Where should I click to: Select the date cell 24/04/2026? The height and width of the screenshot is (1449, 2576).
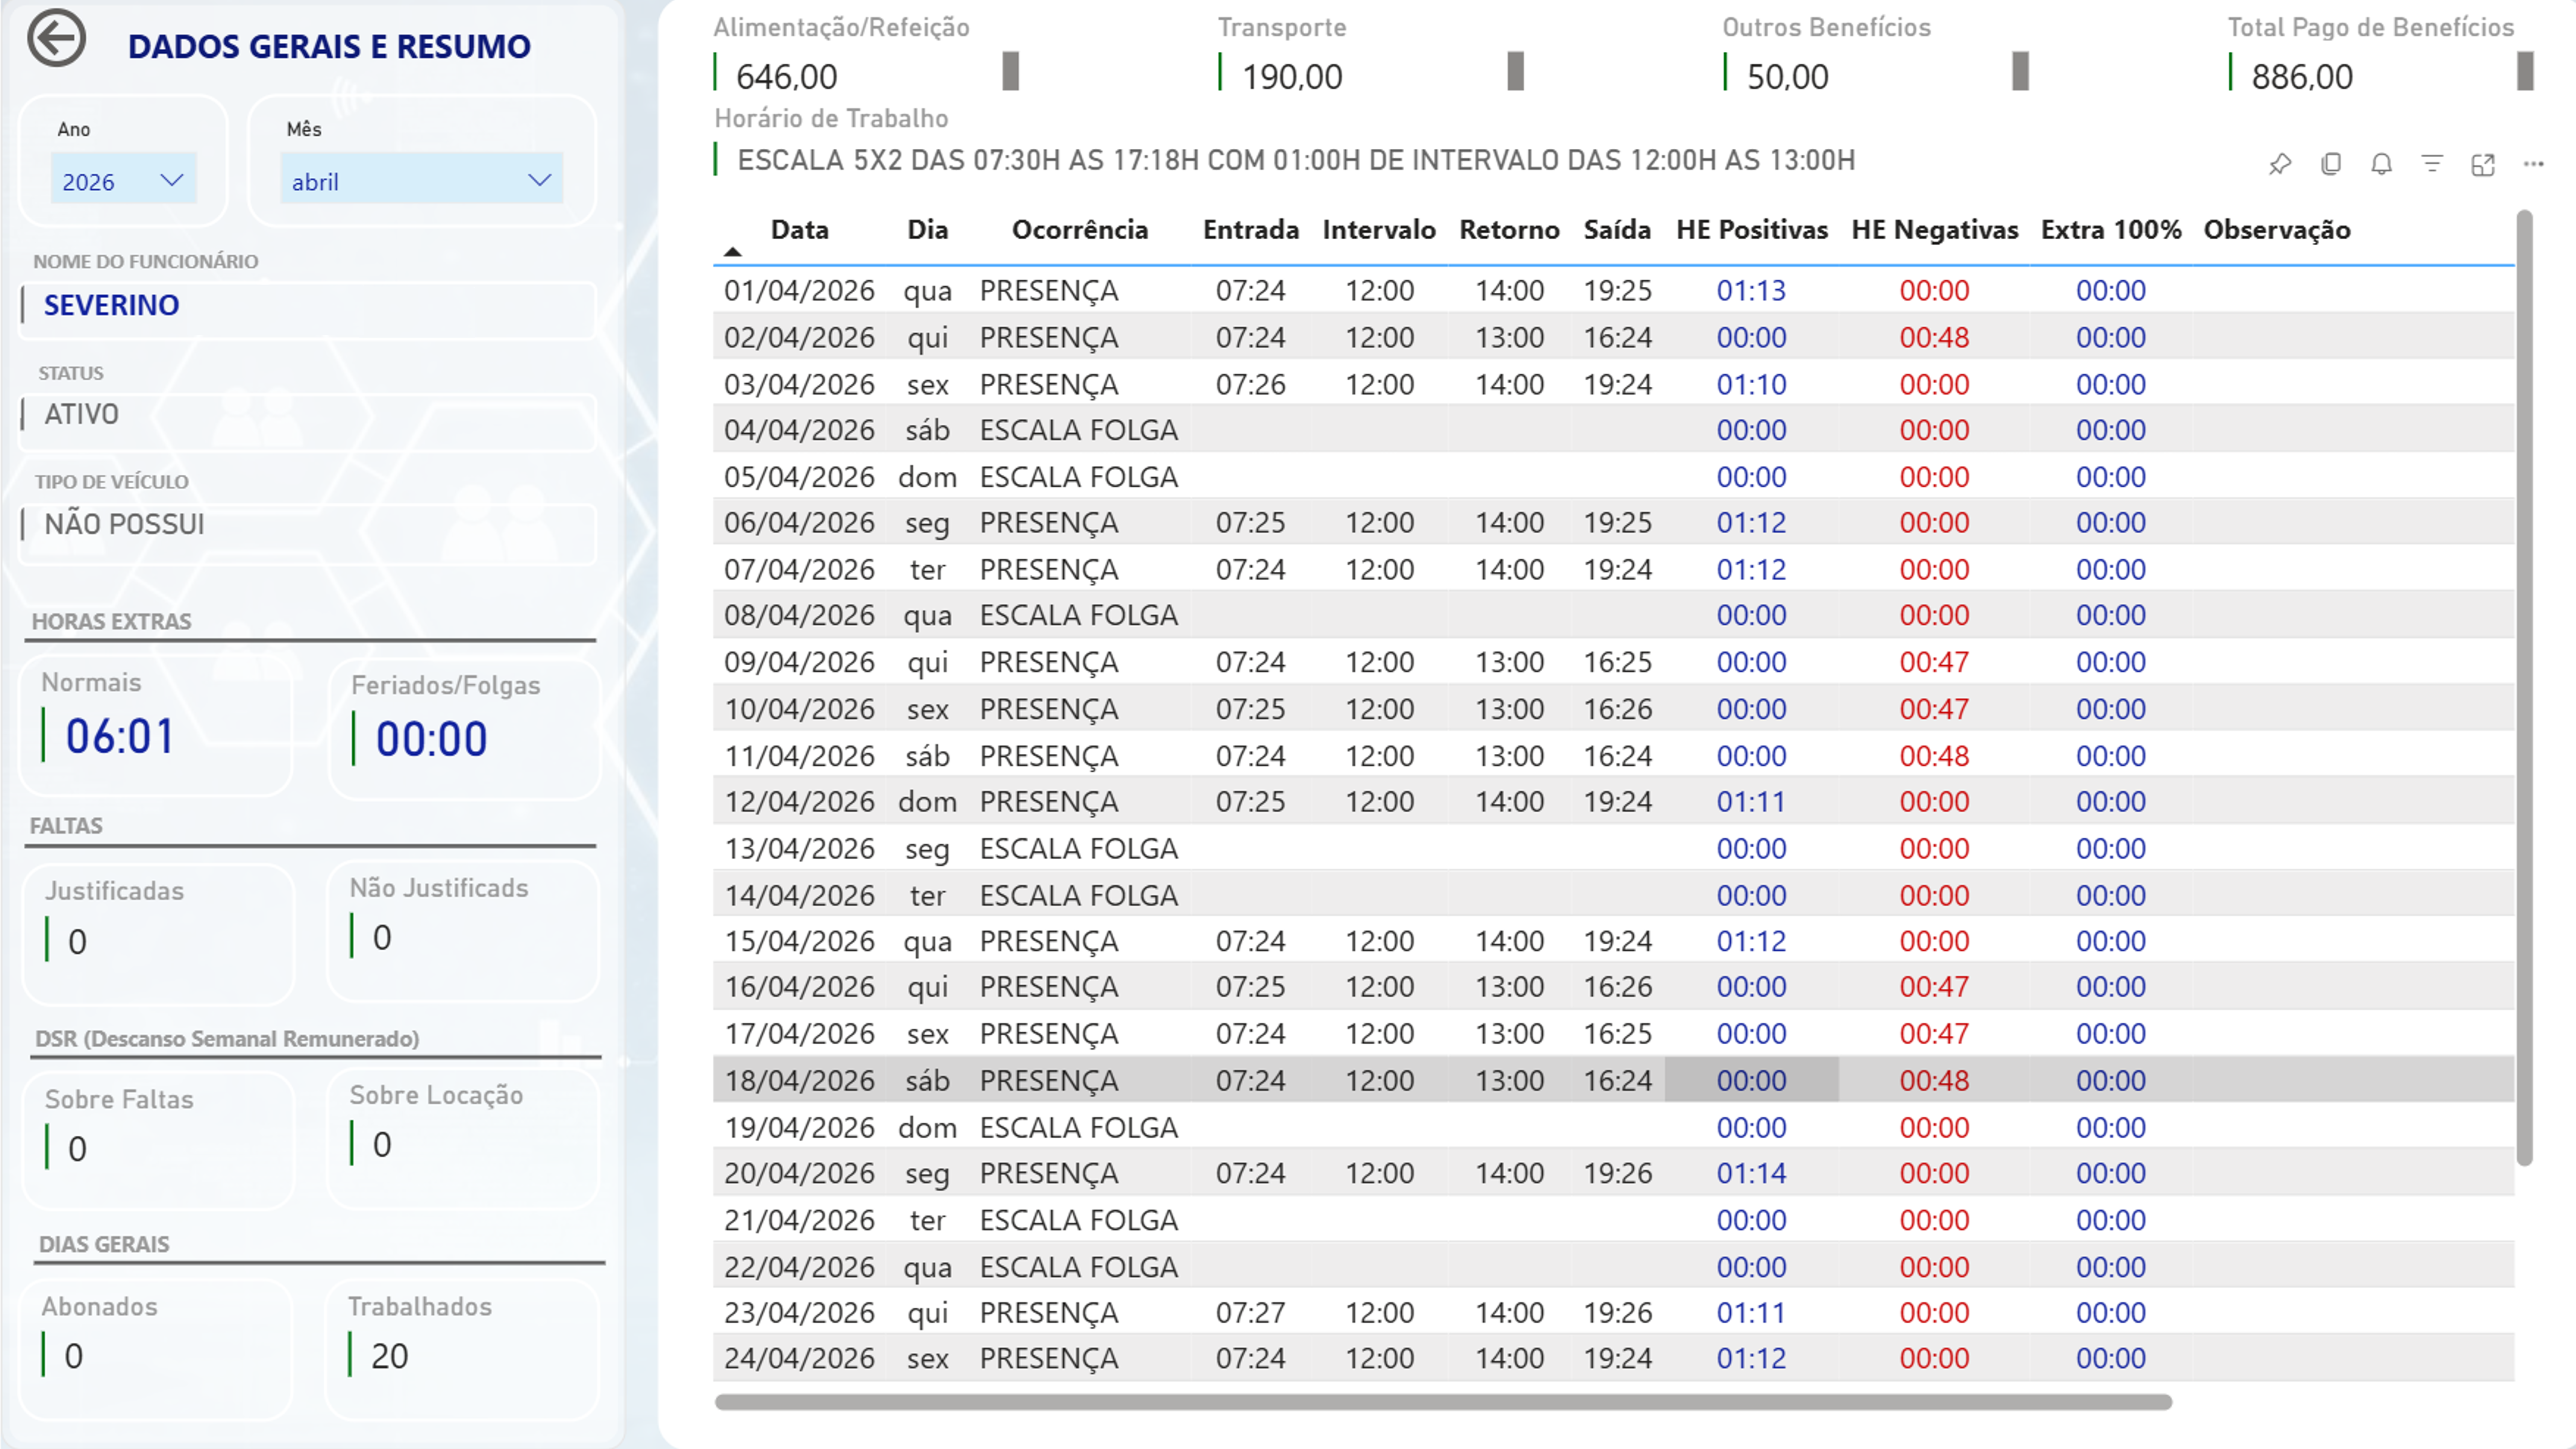pyautogui.click(x=799, y=1359)
